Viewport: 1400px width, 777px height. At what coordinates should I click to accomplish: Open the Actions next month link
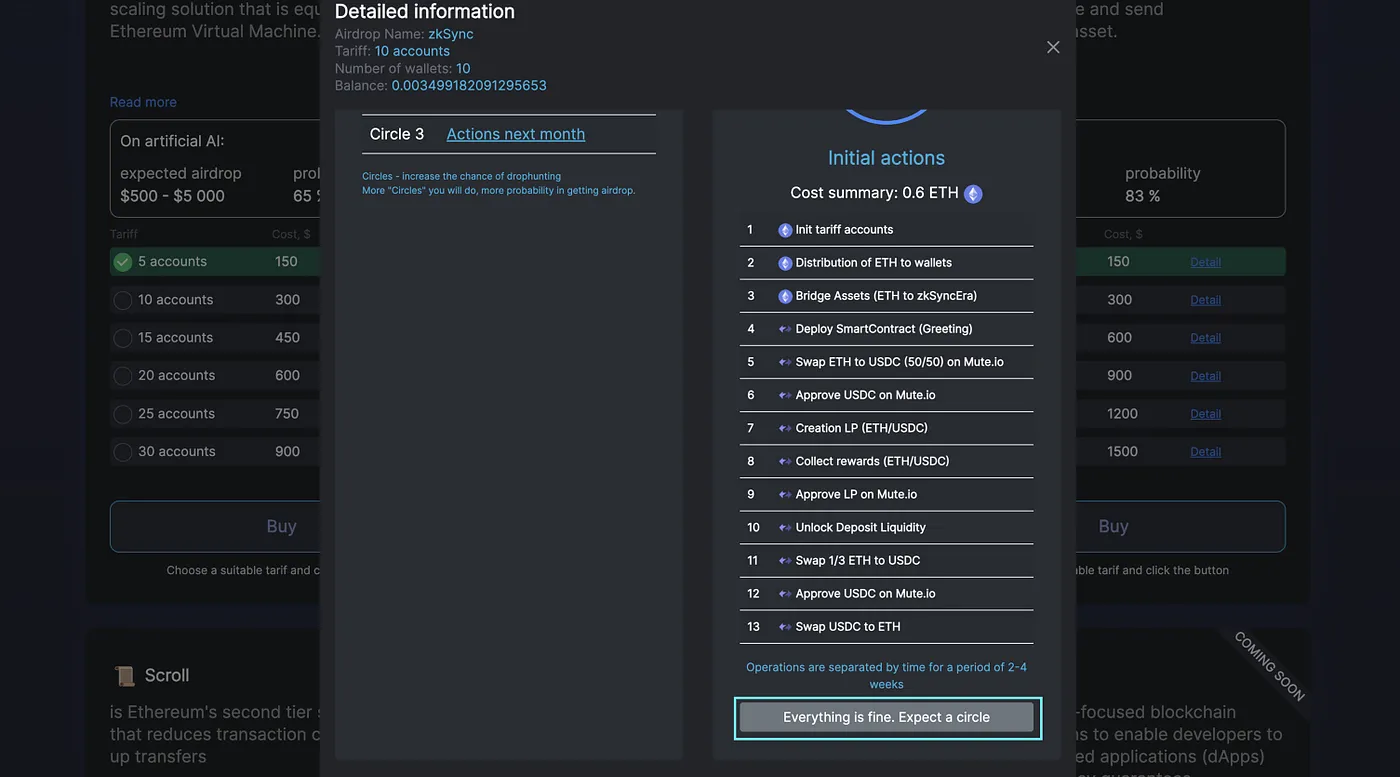pyautogui.click(x=515, y=134)
